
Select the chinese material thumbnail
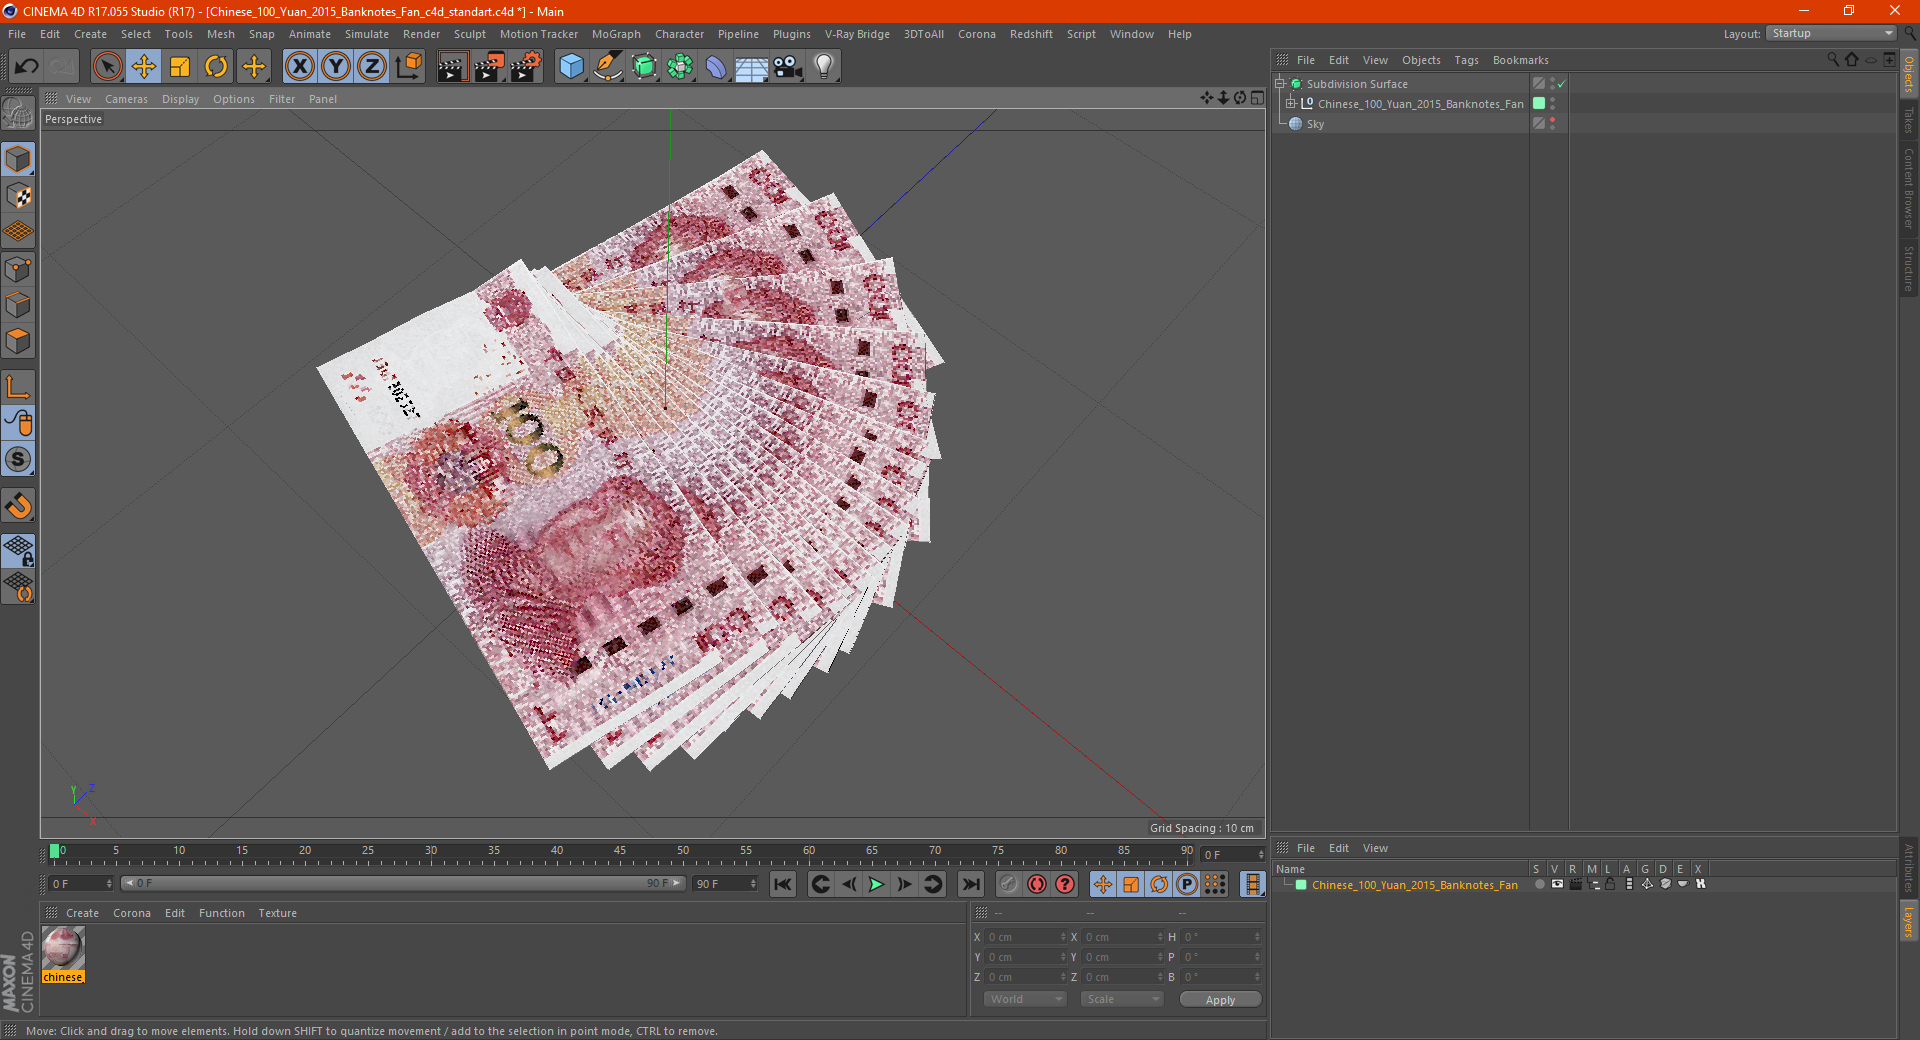click(63, 948)
